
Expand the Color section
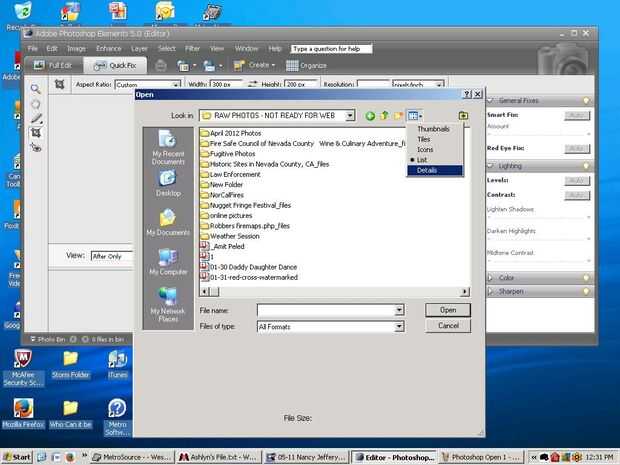tap(490, 278)
